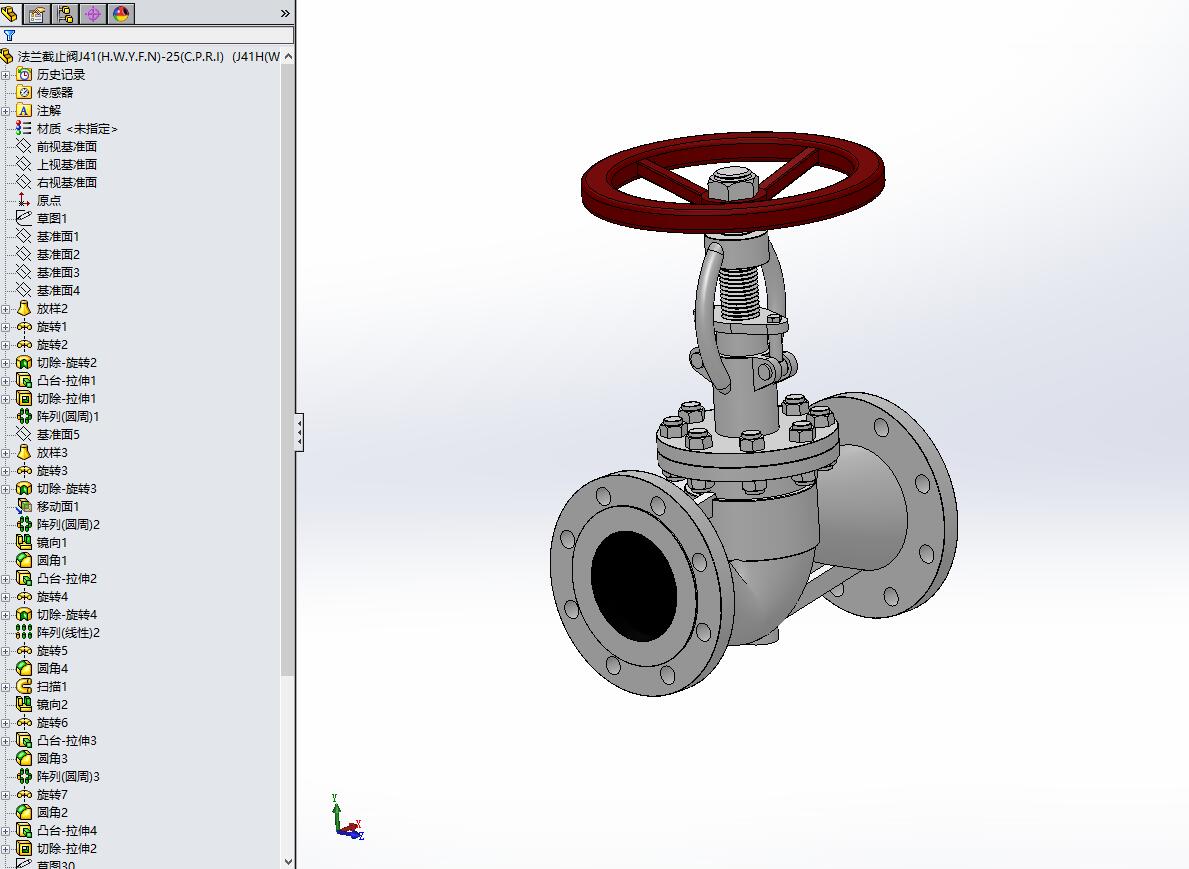The height and width of the screenshot is (869, 1189).
Task: Expand the 切除-旋转2 feature
Action: coord(6,362)
